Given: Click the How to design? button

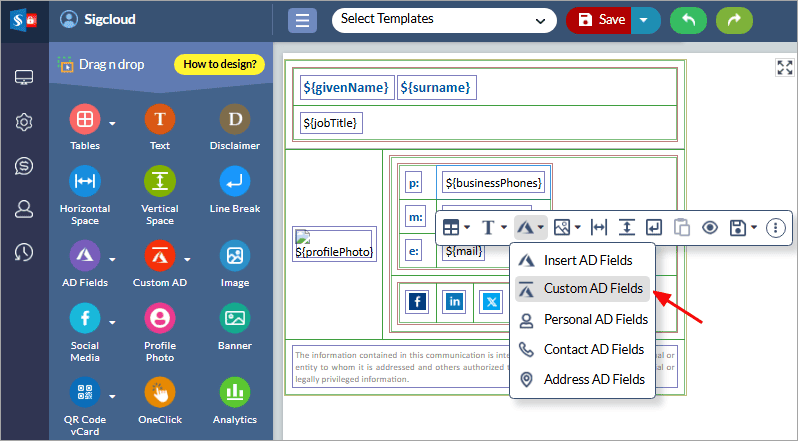Looking at the screenshot, I should pos(220,65).
